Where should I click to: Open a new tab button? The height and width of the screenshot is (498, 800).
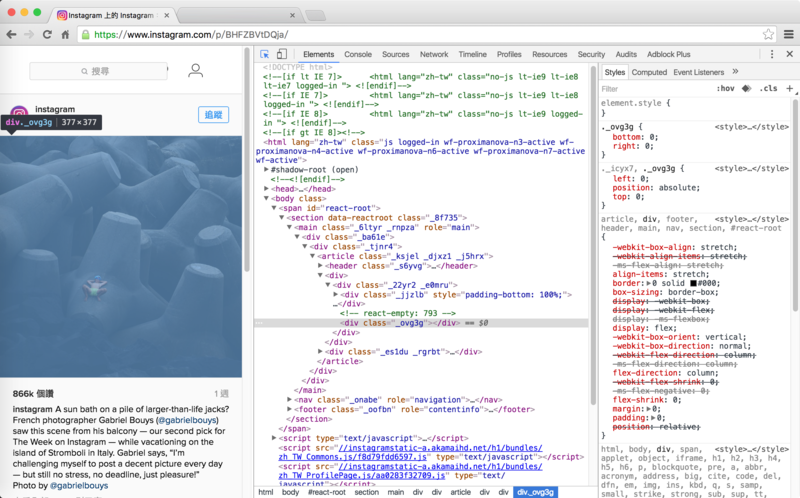316,15
